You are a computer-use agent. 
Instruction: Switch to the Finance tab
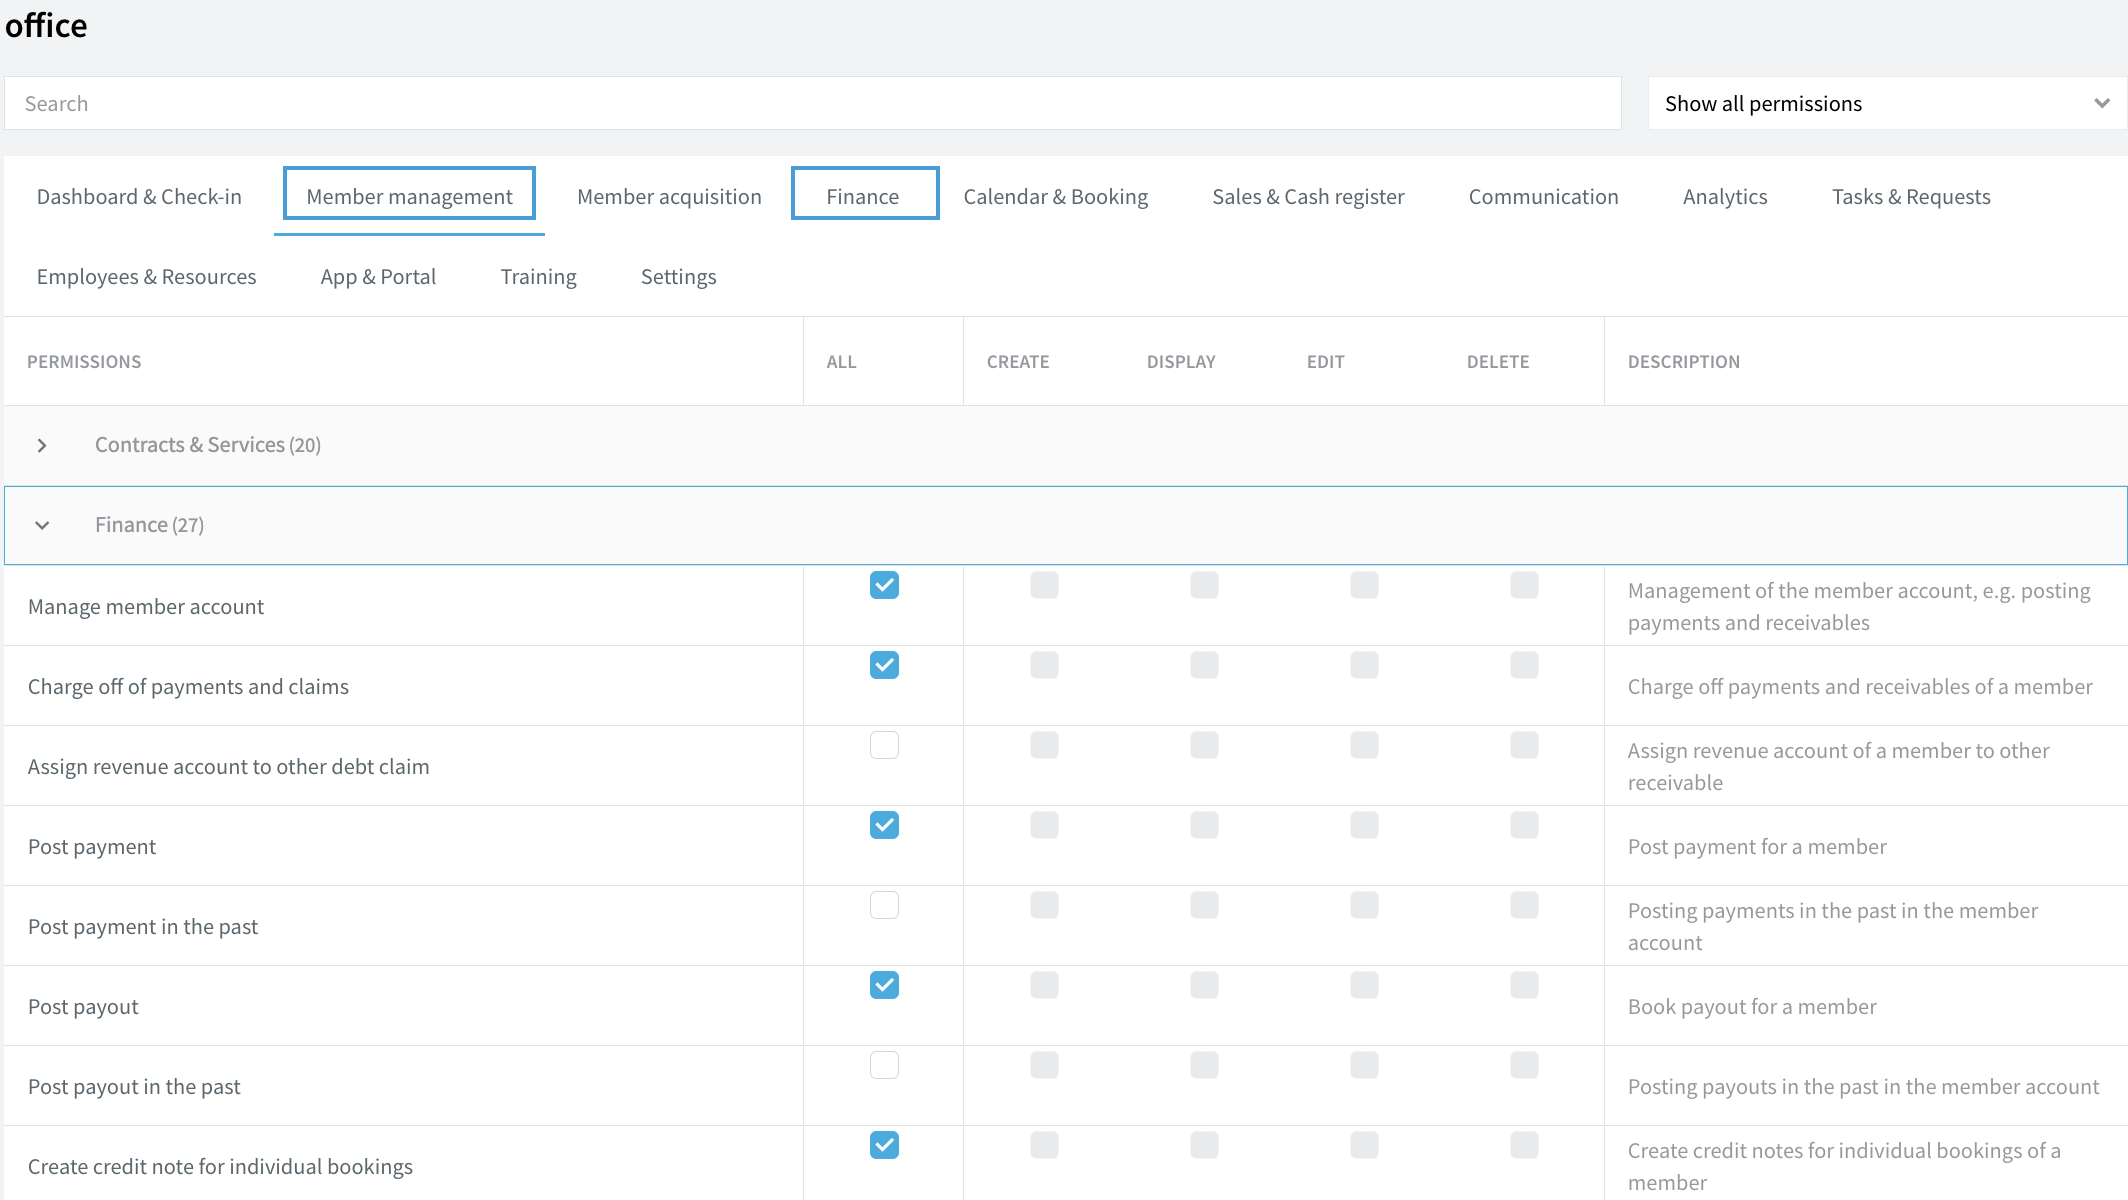coord(864,196)
